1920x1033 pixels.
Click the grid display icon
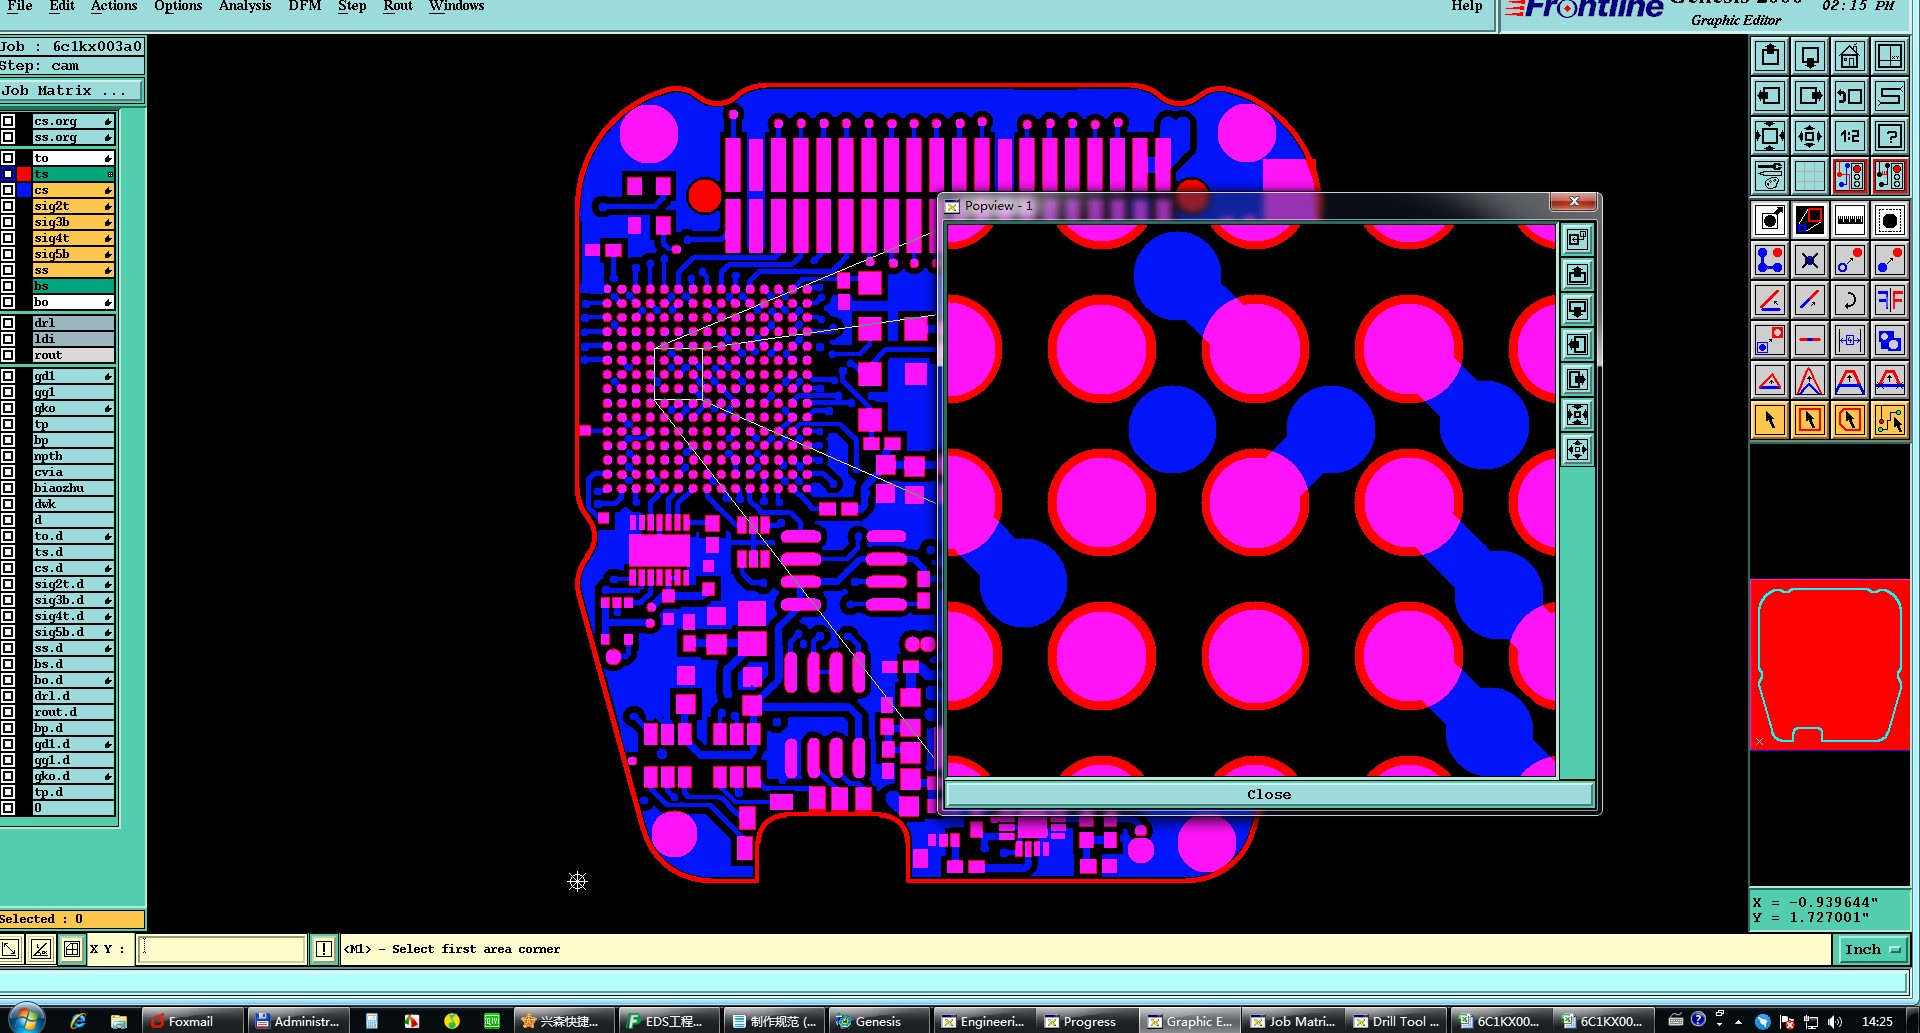[x=1810, y=176]
